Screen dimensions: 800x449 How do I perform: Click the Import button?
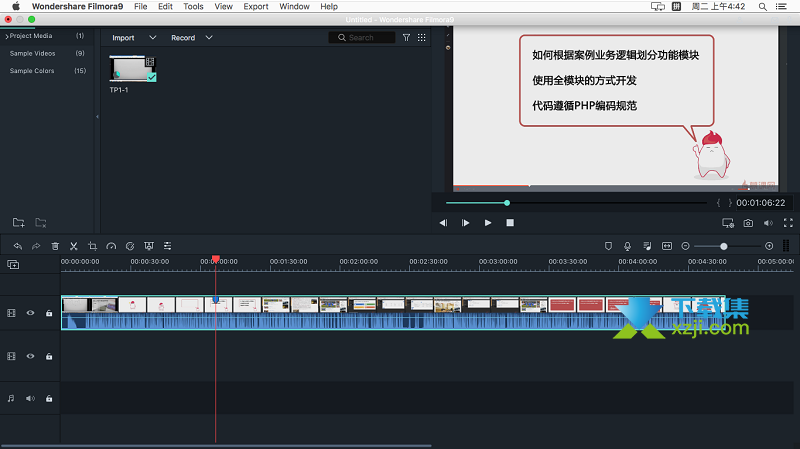click(123, 38)
